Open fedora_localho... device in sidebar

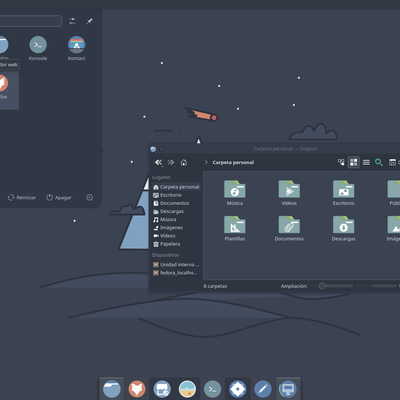click(176, 273)
